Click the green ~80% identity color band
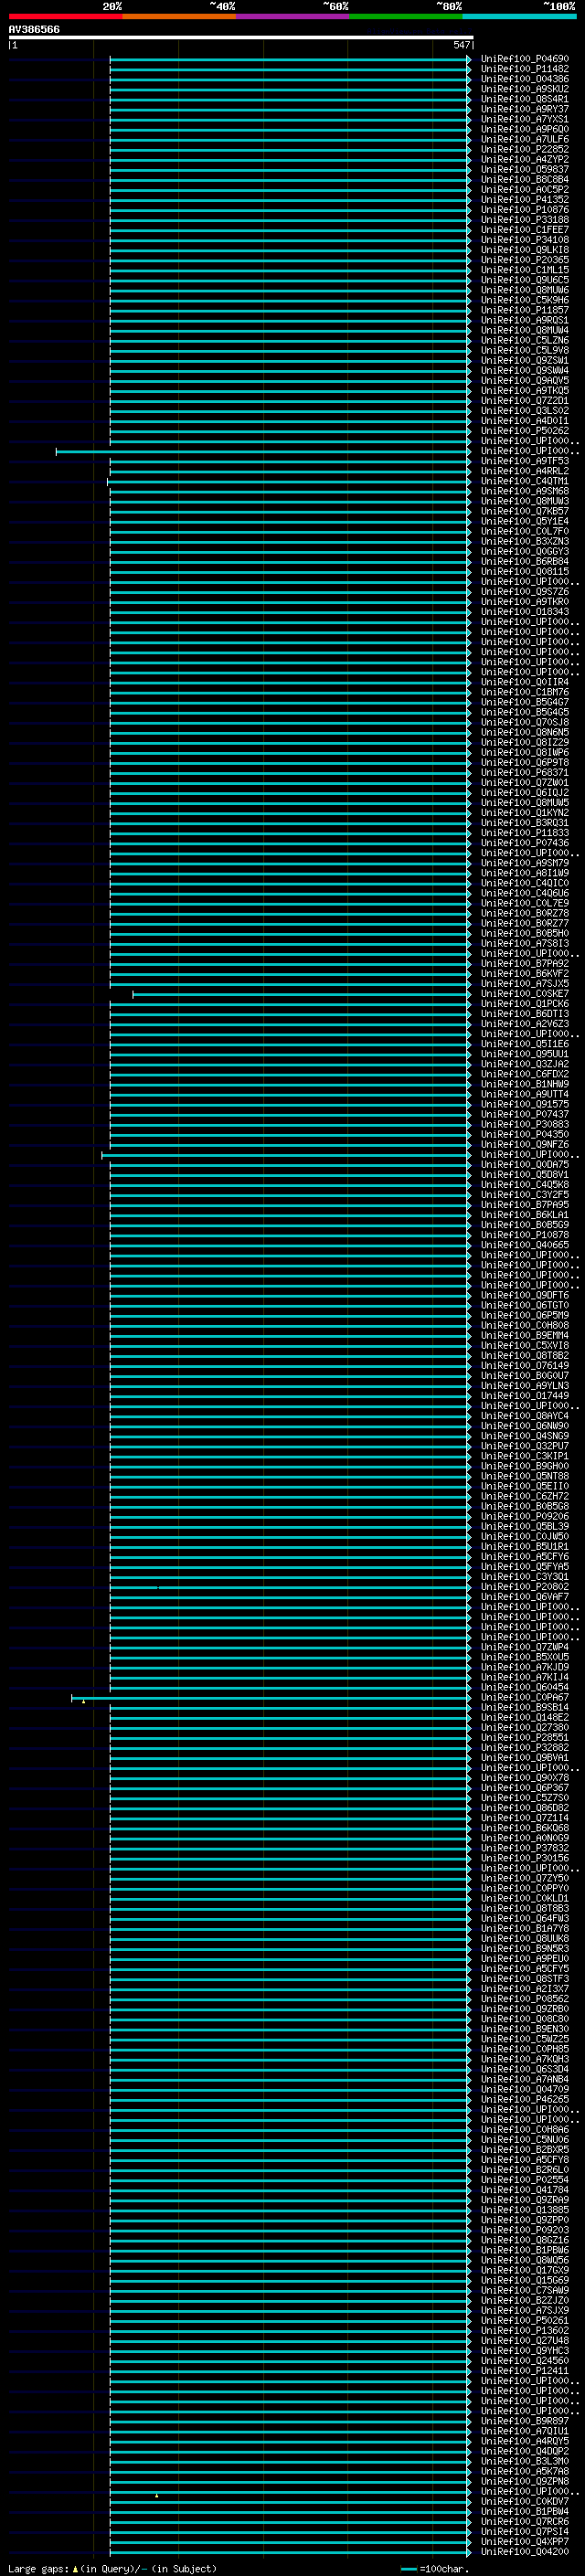The width and height of the screenshot is (585, 2576). (x=406, y=16)
